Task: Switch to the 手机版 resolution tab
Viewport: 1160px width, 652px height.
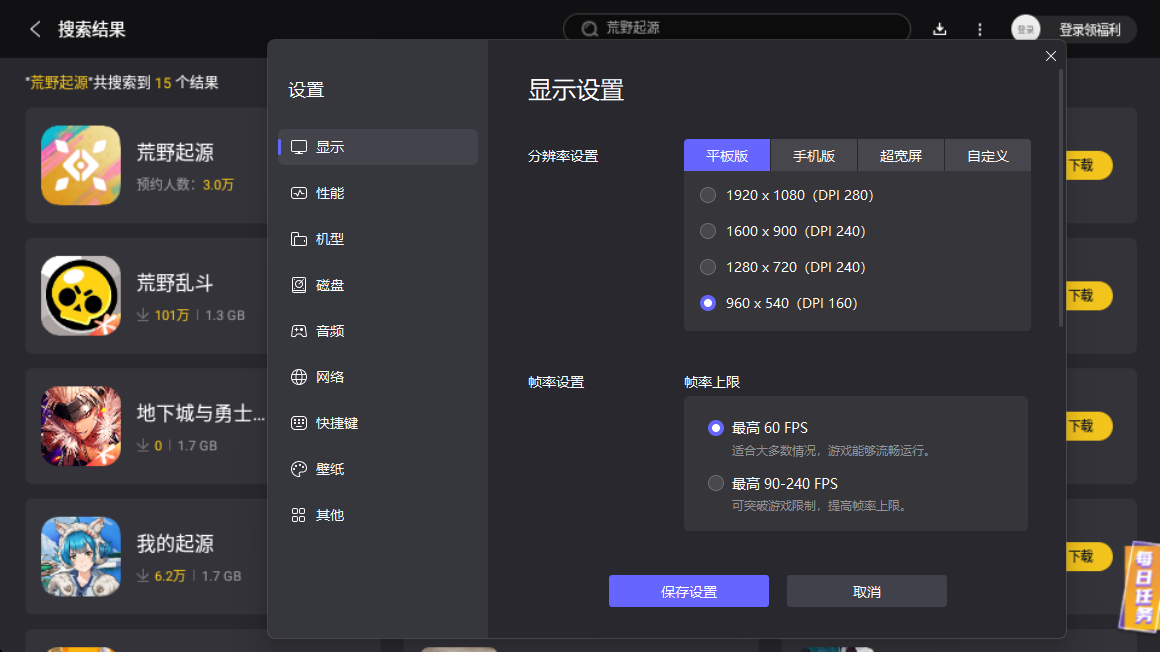Action: point(814,155)
